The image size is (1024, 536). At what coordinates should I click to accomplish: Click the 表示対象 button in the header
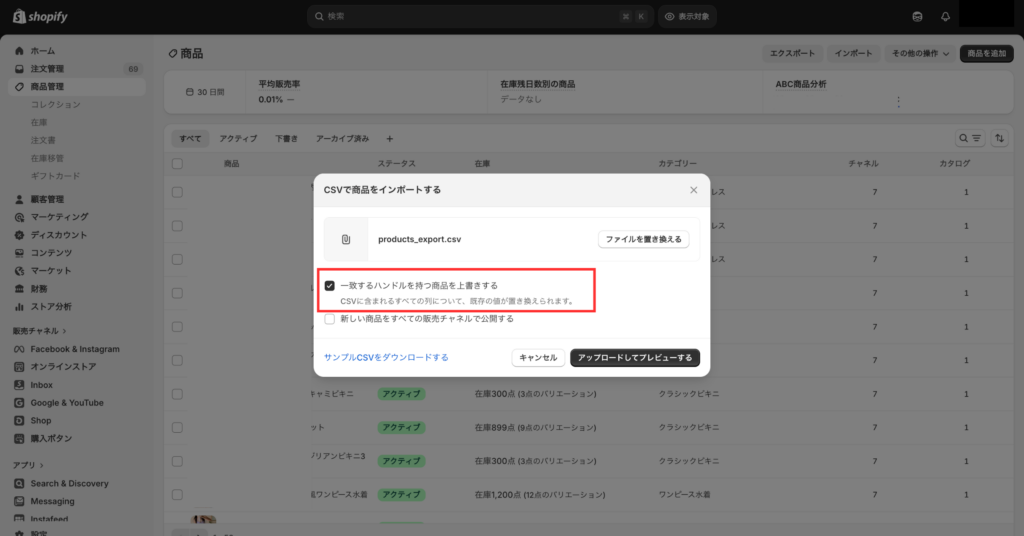tap(687, 16)
